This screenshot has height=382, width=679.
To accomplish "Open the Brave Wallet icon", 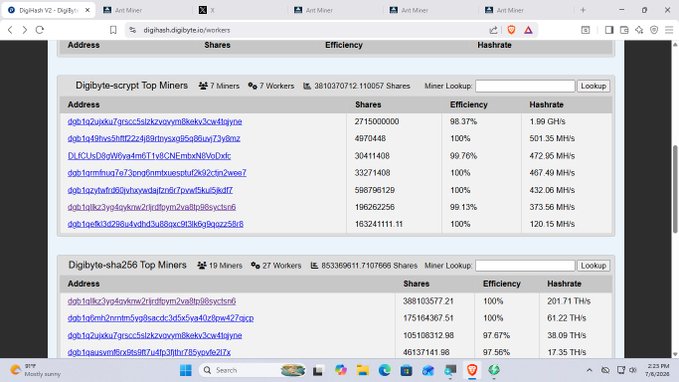I will [x=624, y=30].
